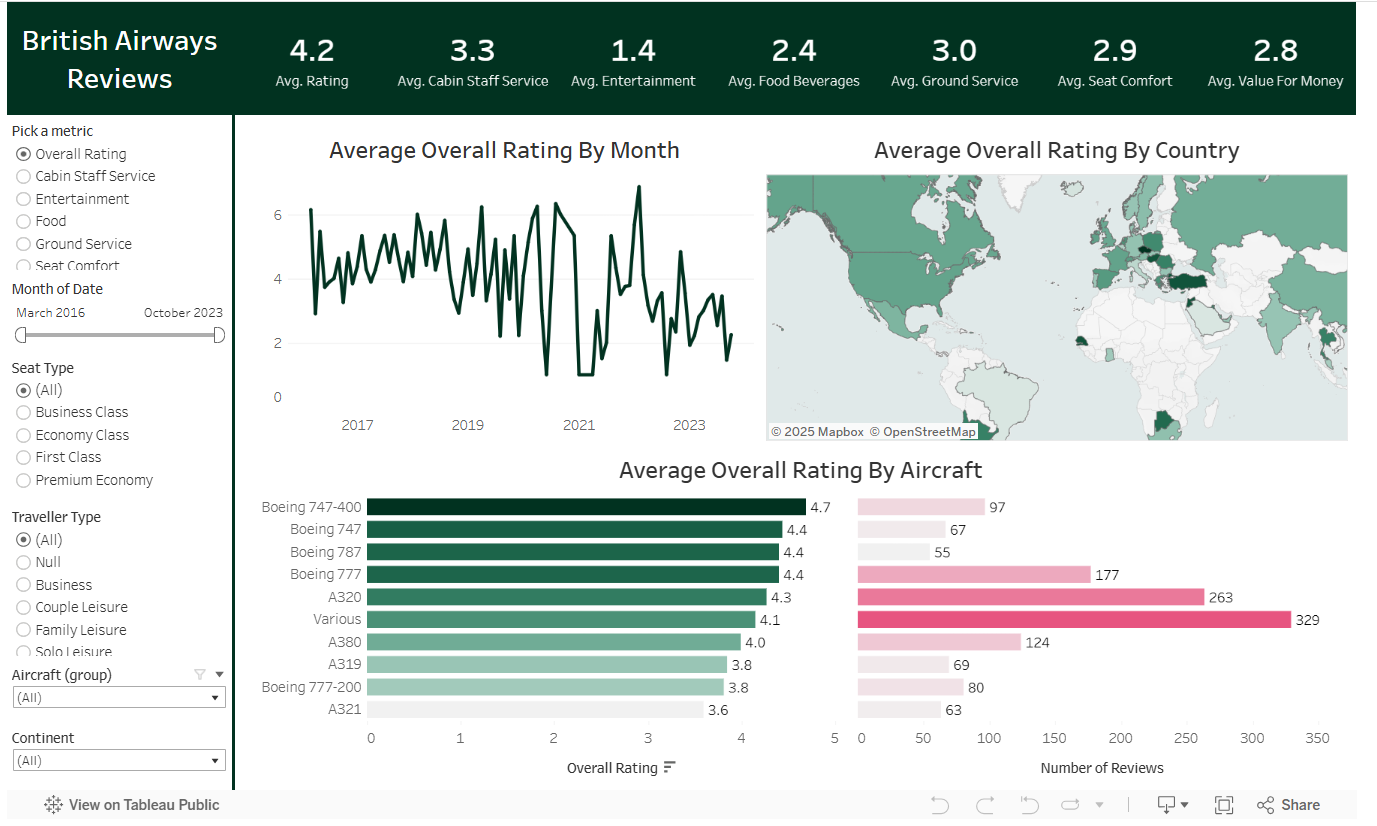This screenshot has width=1377, height=826.
Task: Click the Month of Date slider track
Action: (x=119, y=335)
